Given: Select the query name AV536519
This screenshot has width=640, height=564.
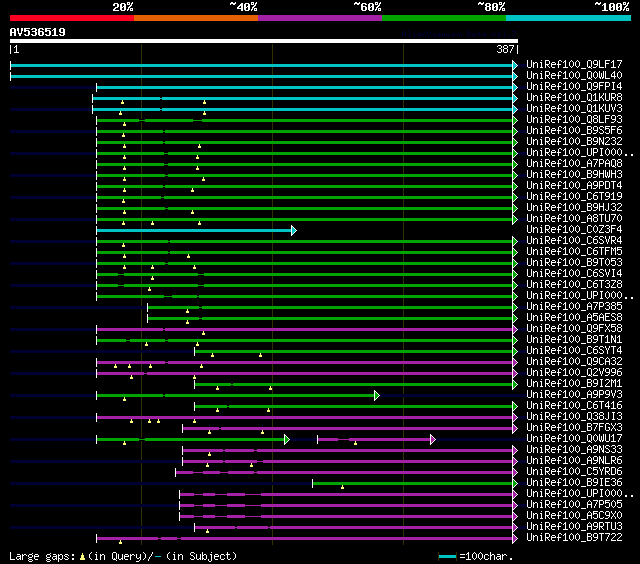Looking at the screenshot, I should [x=38, y=32].
